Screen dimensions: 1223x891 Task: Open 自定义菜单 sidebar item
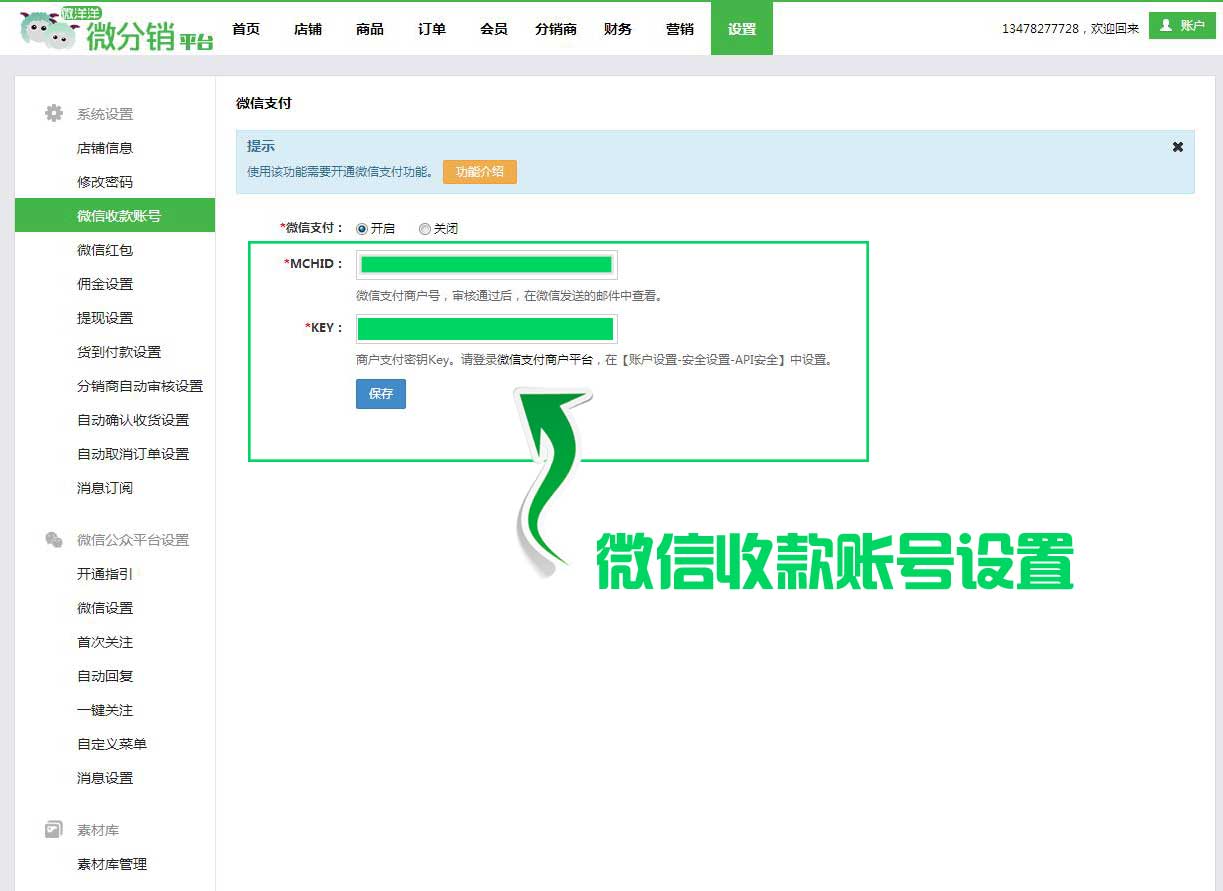click(x=112, y=744)
